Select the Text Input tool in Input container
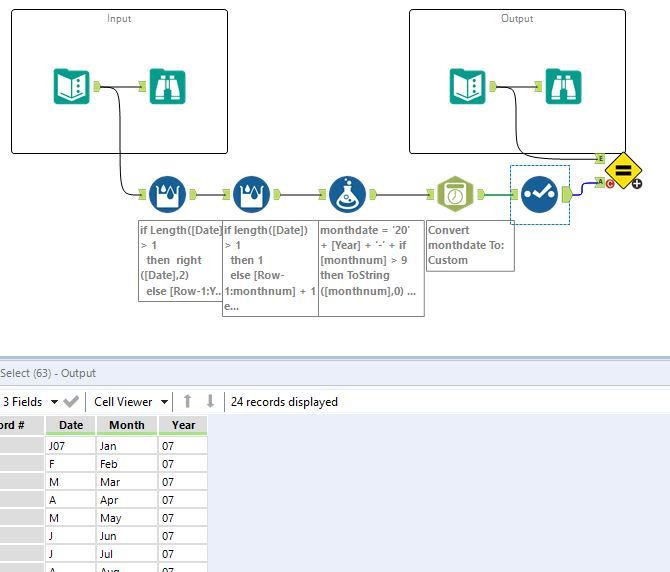Image resolution: width=670 pixels, height=572 pixels. (x=71, y=86)
